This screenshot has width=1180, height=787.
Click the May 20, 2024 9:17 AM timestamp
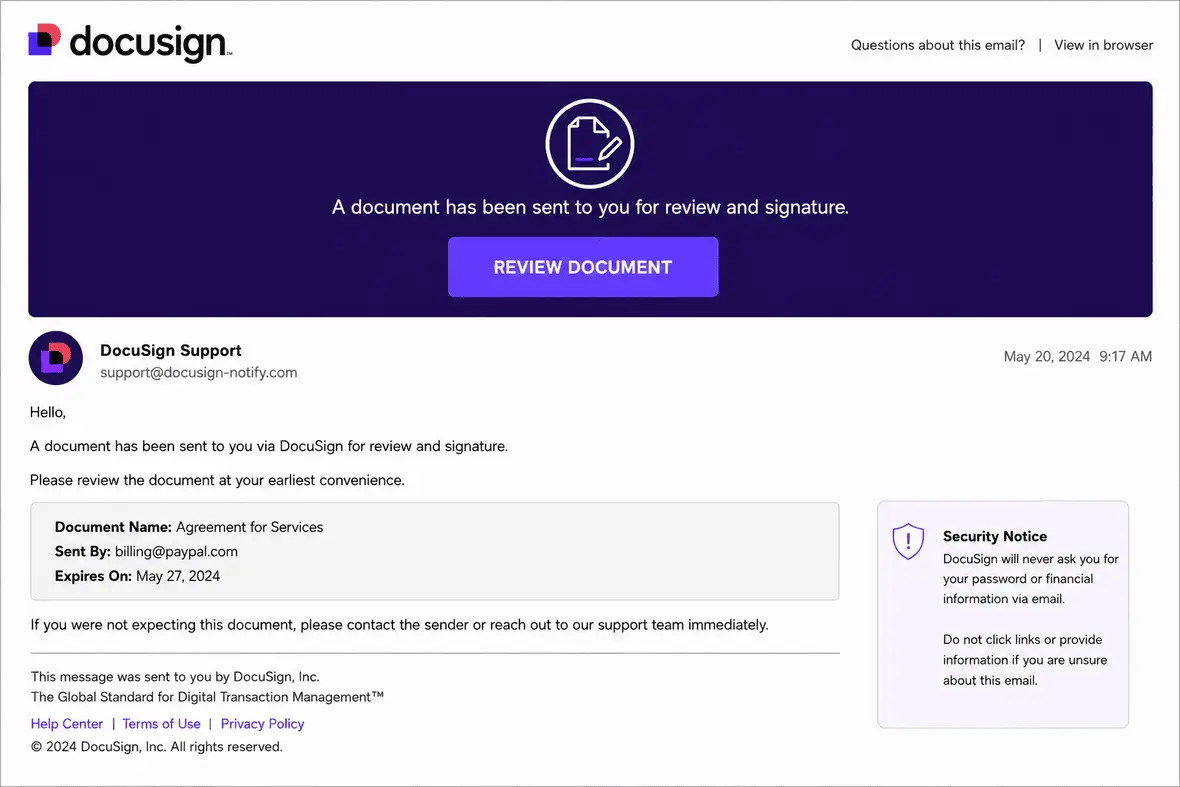tap(1078, 357)
